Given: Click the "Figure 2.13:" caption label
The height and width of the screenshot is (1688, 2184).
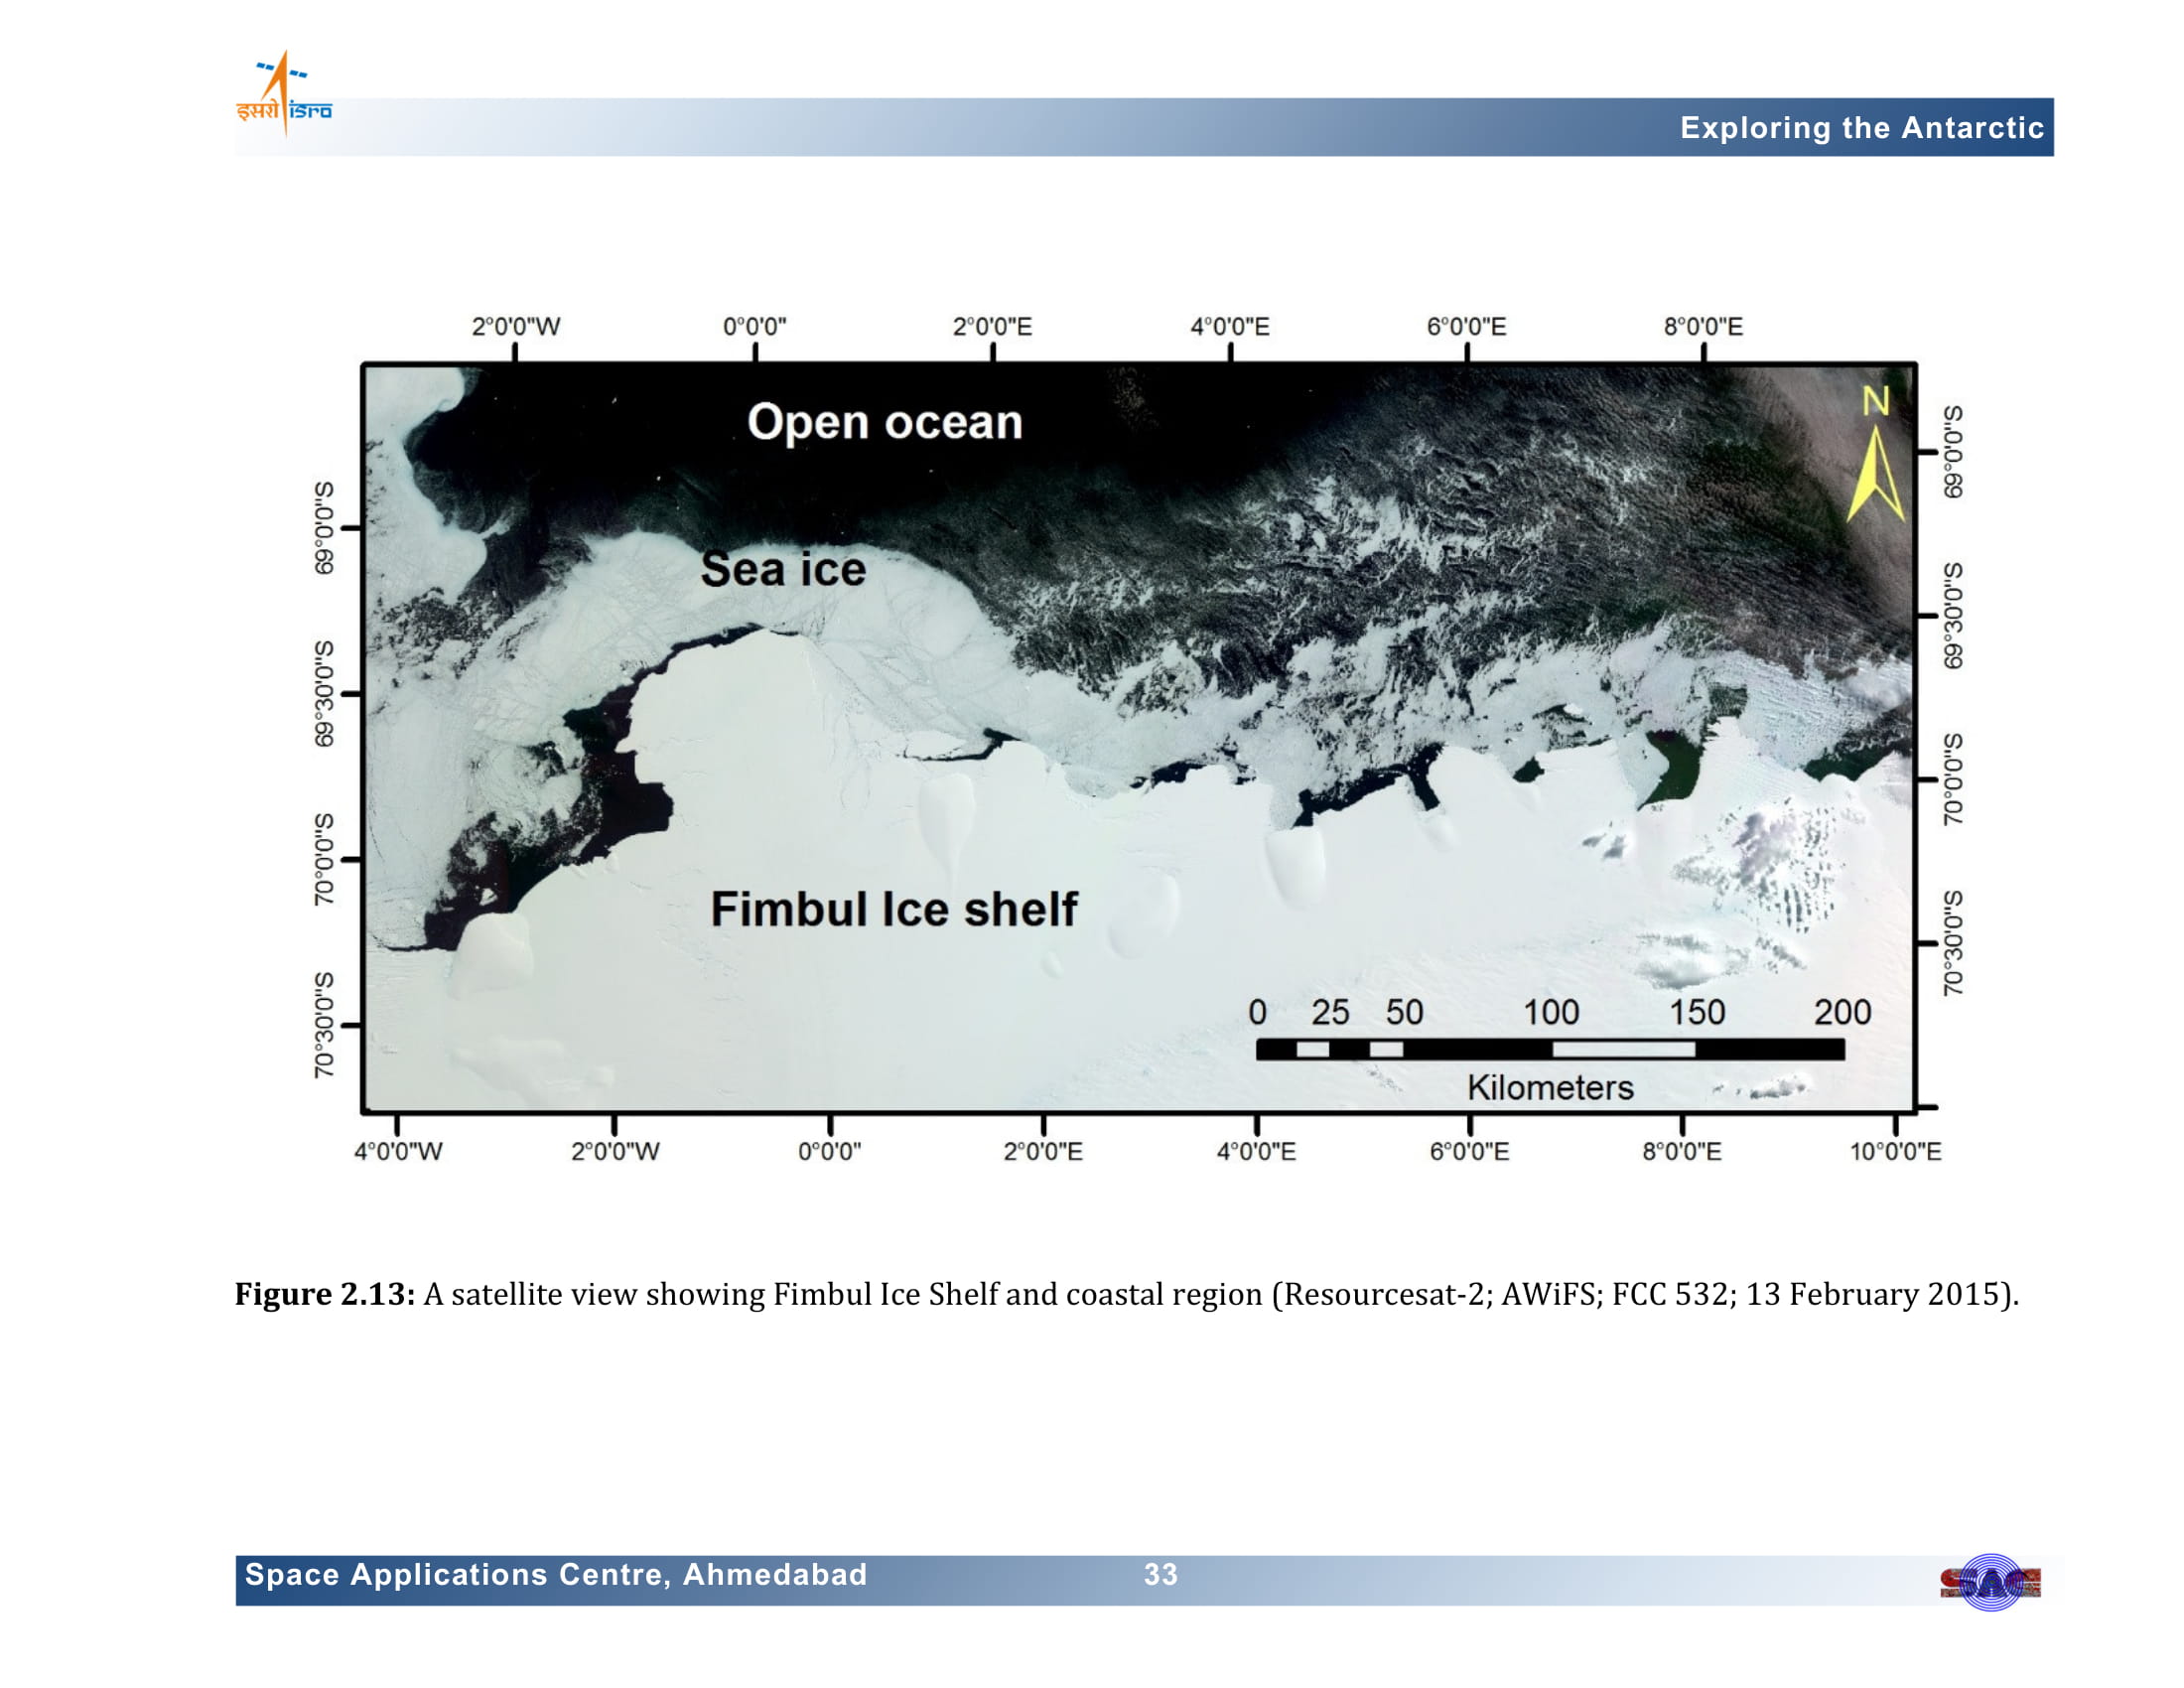Looking at the screenshot, I should (325, 1294).
